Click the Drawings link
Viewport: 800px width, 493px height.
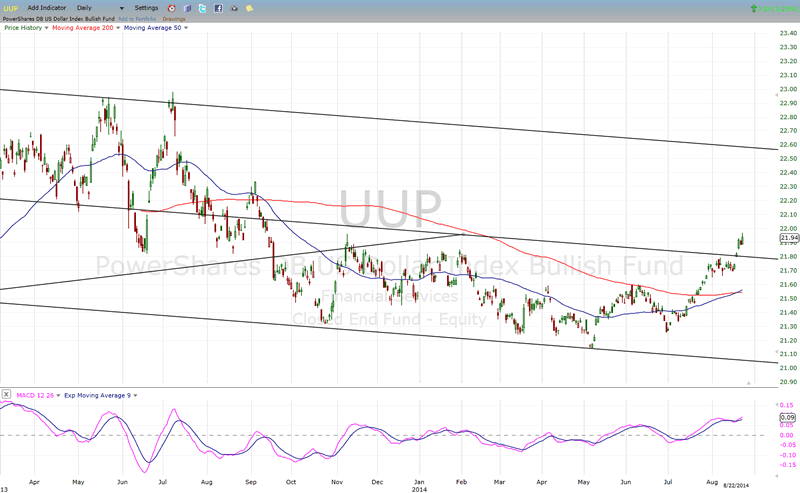pyautogui.click(x=175, y=17)
